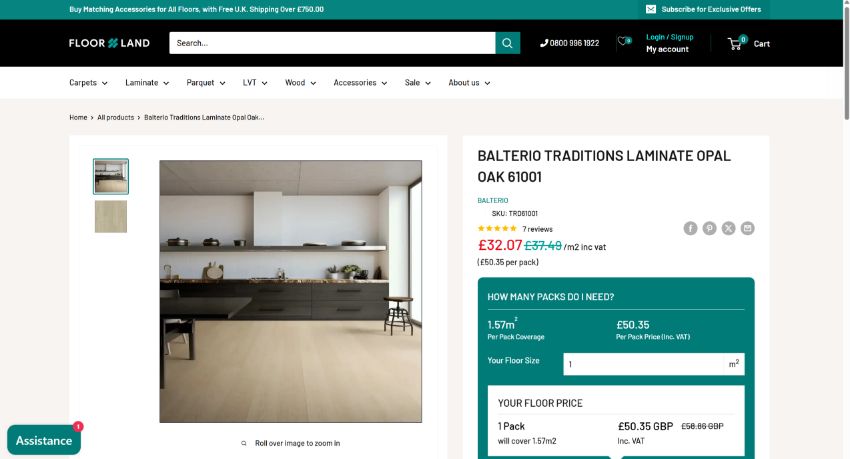Go to All products breadcrumb

[115, 117]
